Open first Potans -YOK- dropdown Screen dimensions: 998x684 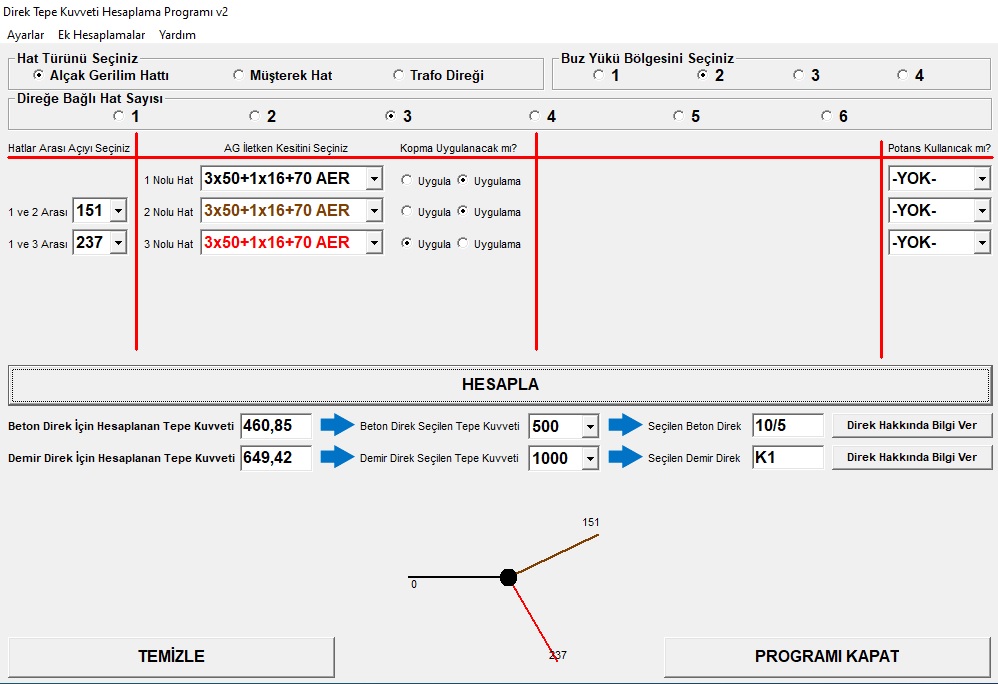(982, 179)
